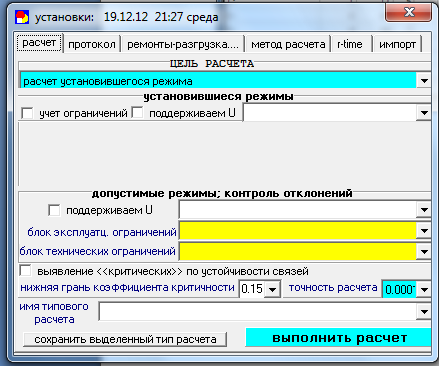Click the yellow блок технических ограничений field

298,252
